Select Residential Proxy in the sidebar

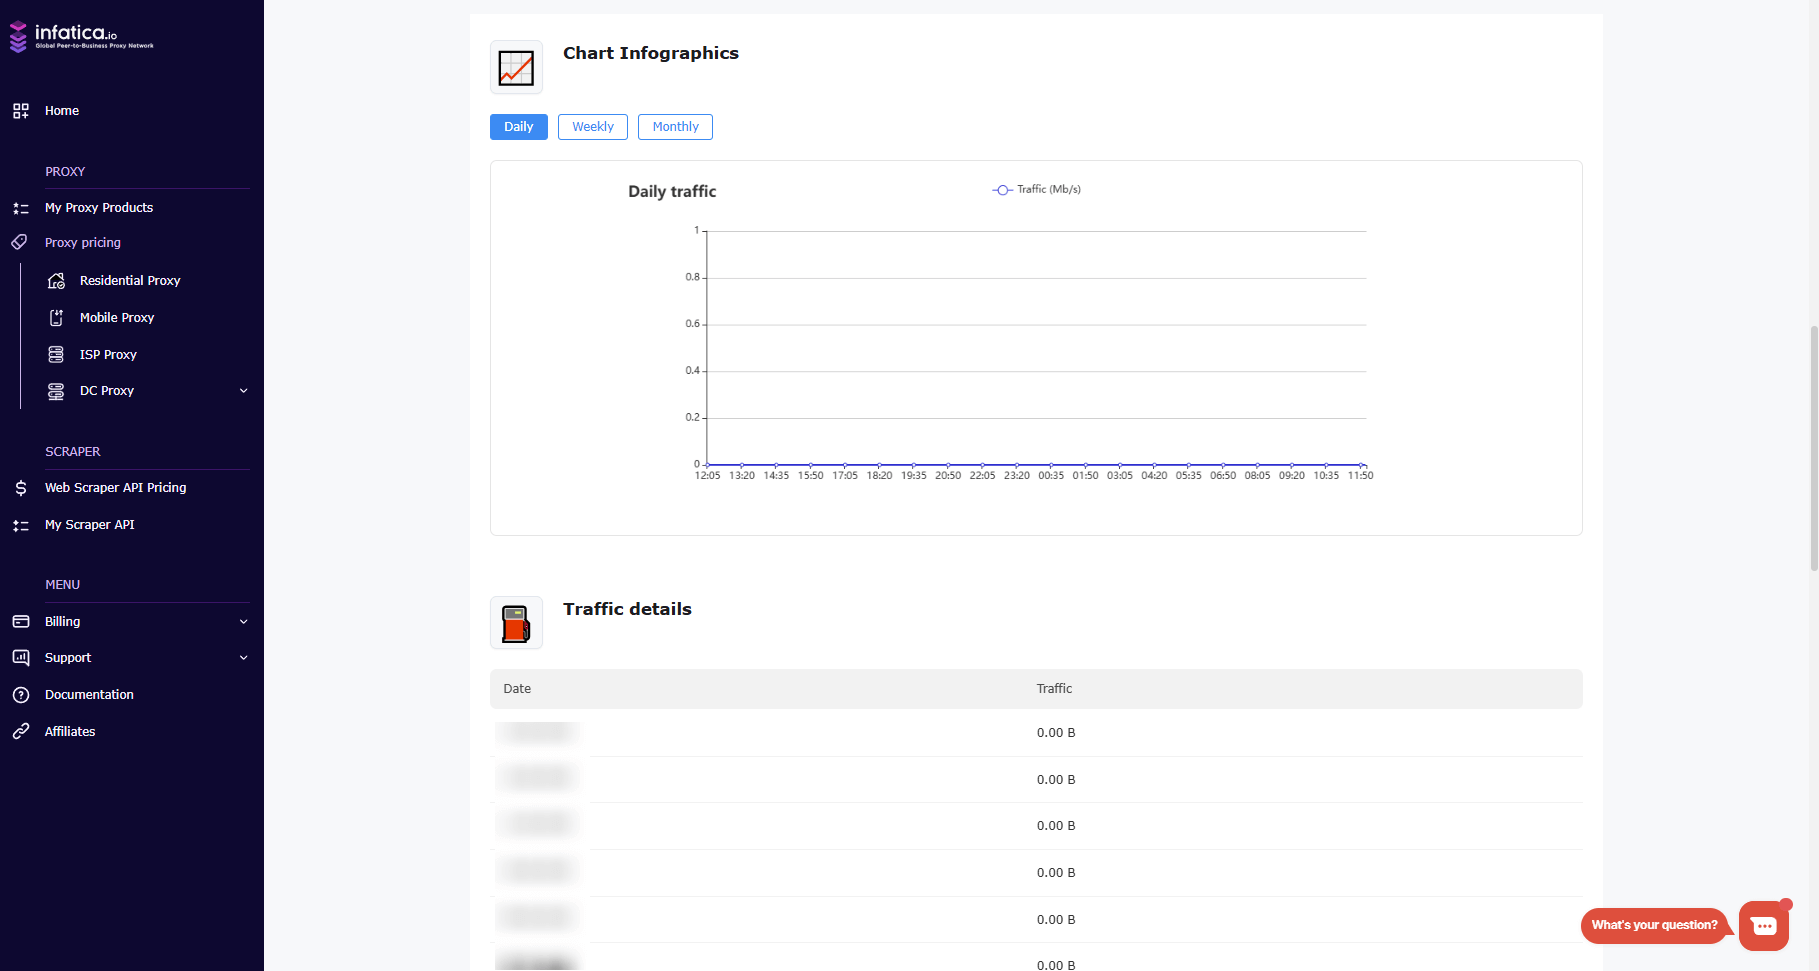click(130, 281)
